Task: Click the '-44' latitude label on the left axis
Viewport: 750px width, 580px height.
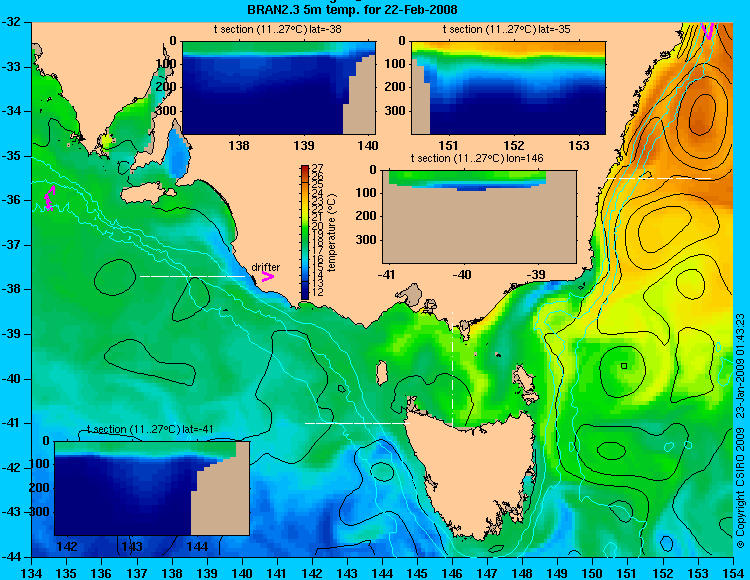Action: [11, 557]
